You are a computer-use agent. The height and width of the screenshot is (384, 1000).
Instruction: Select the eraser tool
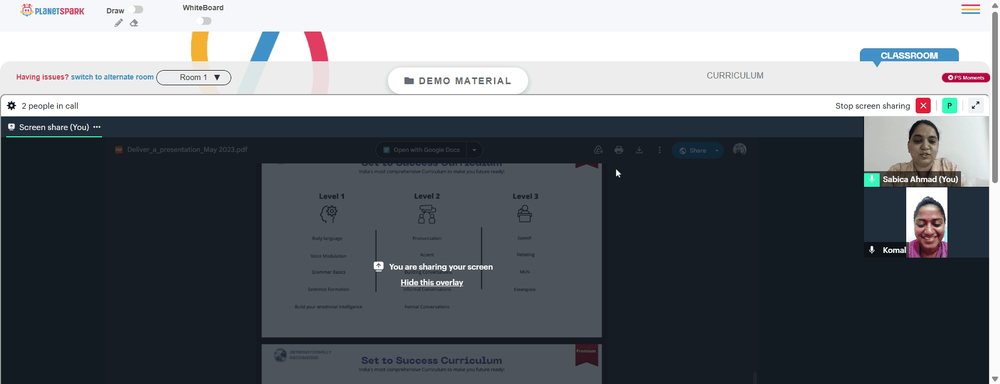click(x=134, y=23)
